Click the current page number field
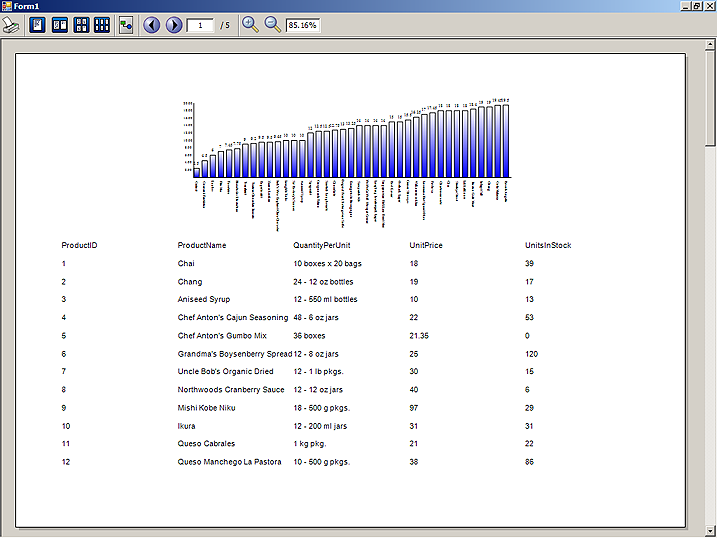Screen dimensions: 717x538 (200, 25)
